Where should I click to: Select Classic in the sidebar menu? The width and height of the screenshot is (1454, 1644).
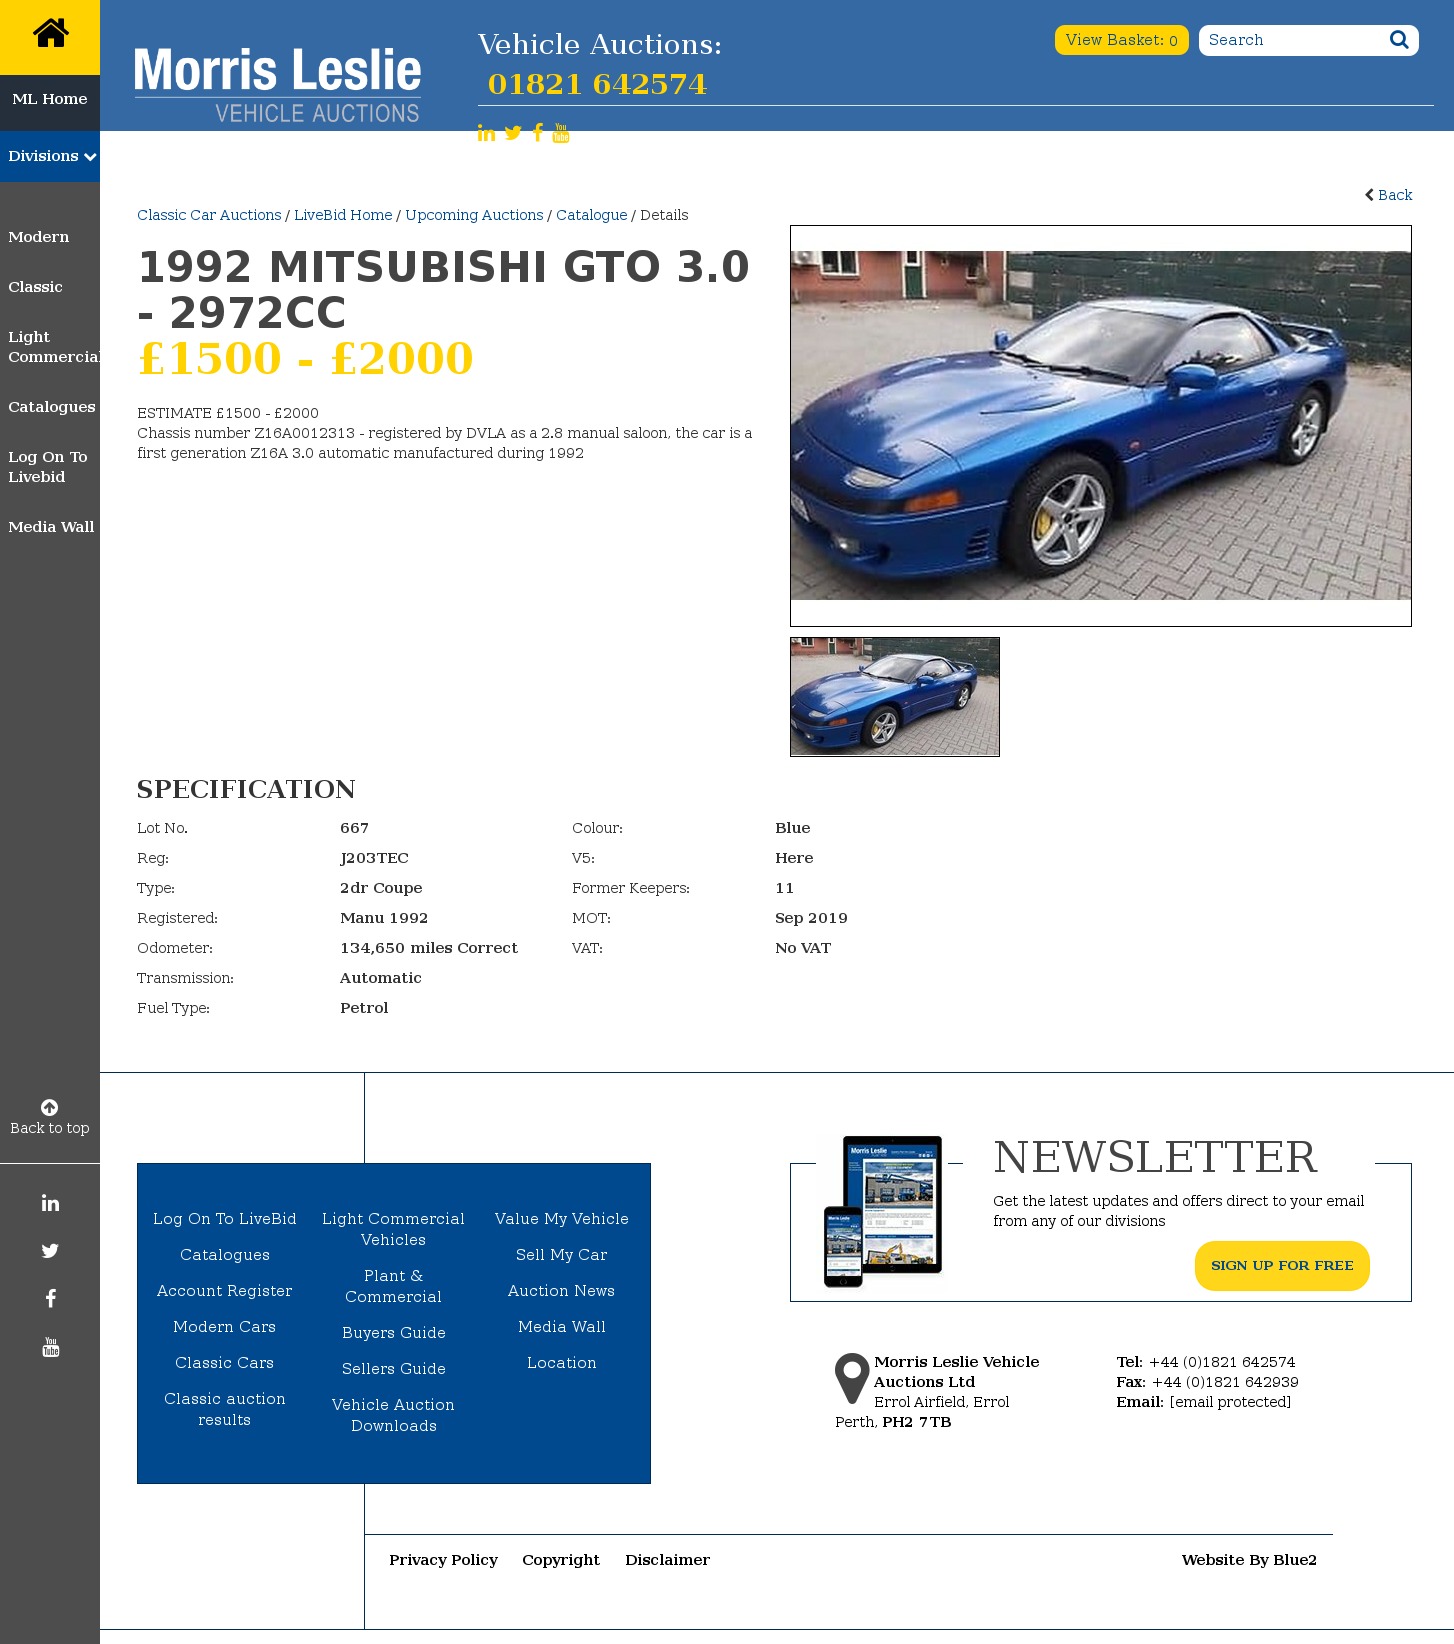(35, 287)
